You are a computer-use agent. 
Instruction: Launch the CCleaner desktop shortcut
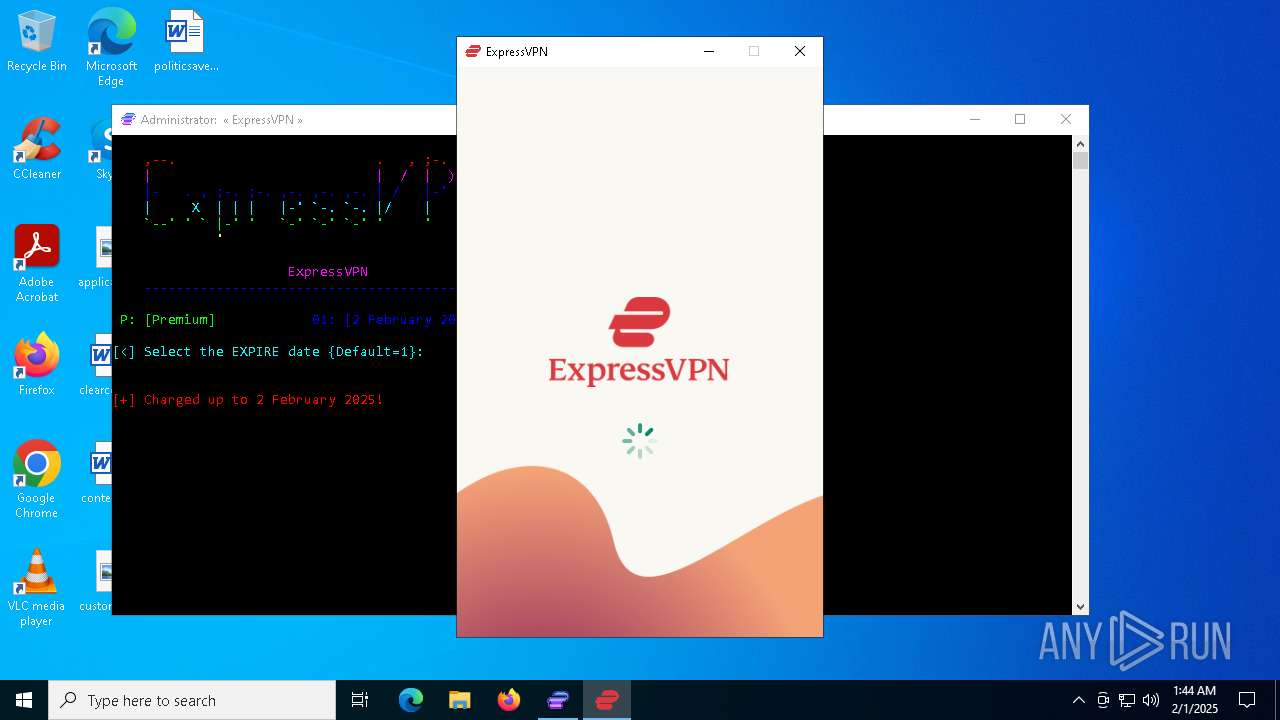37,149
